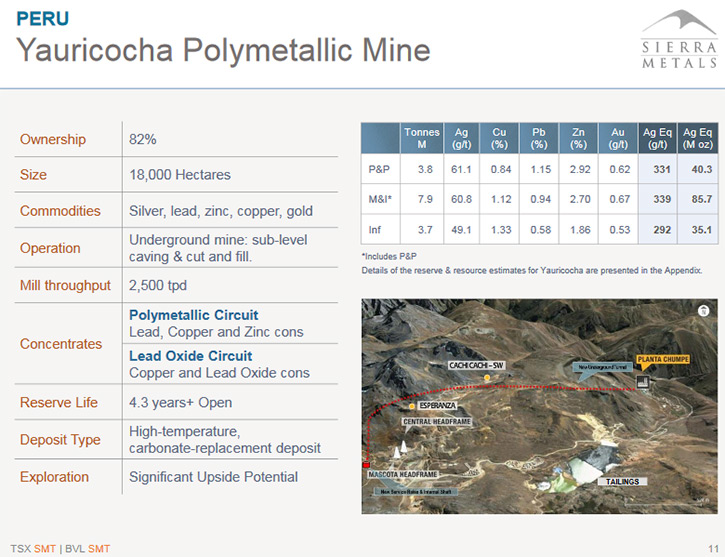Click the 'Inf' row label
Image resolution: width=725 pixels, height=557 pixels.
375,230
